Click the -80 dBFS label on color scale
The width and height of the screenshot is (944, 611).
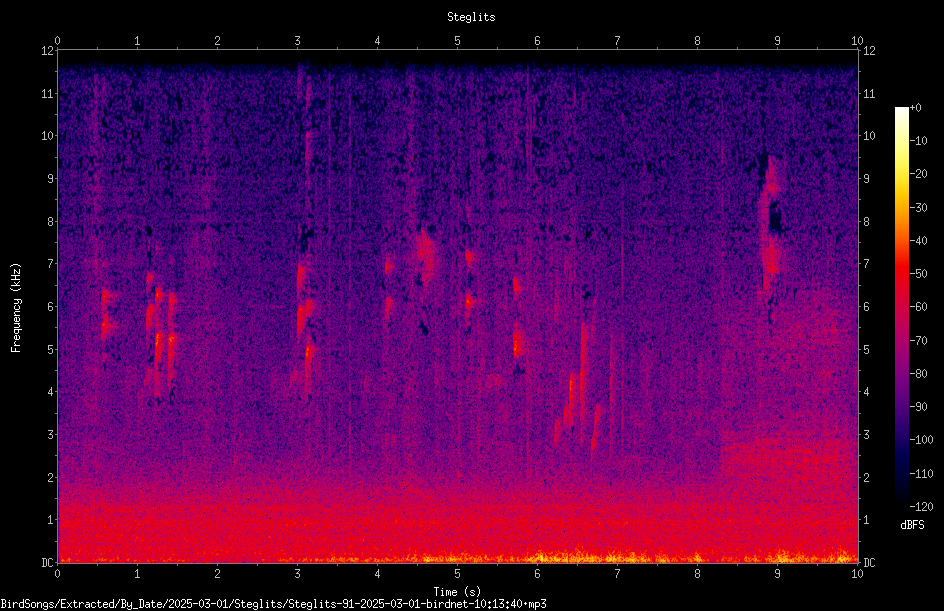tap(918, 374)
